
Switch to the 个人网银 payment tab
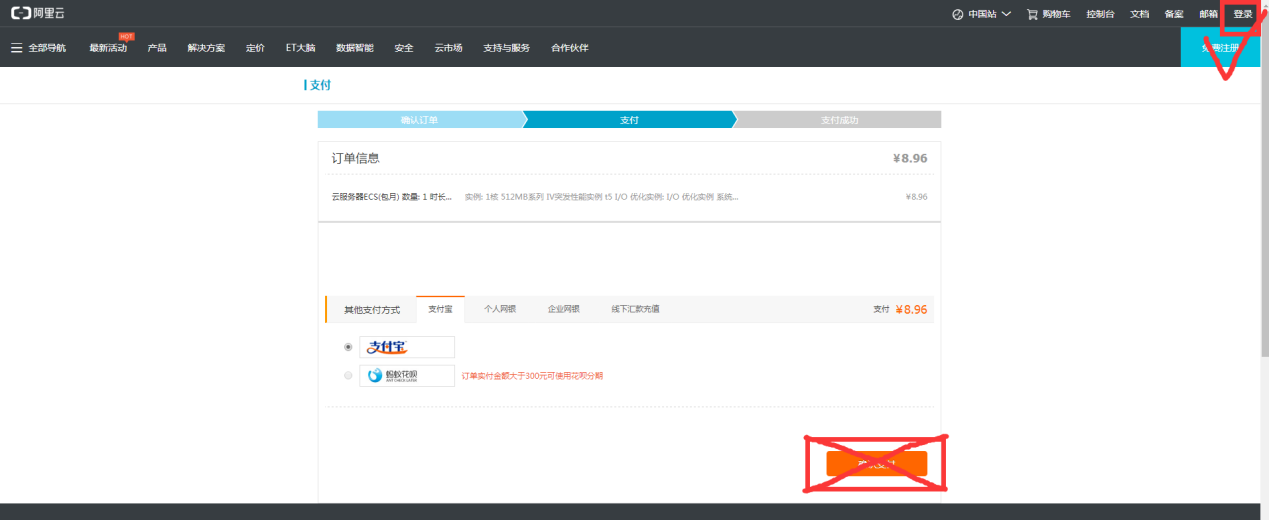[x=499, y=309]
